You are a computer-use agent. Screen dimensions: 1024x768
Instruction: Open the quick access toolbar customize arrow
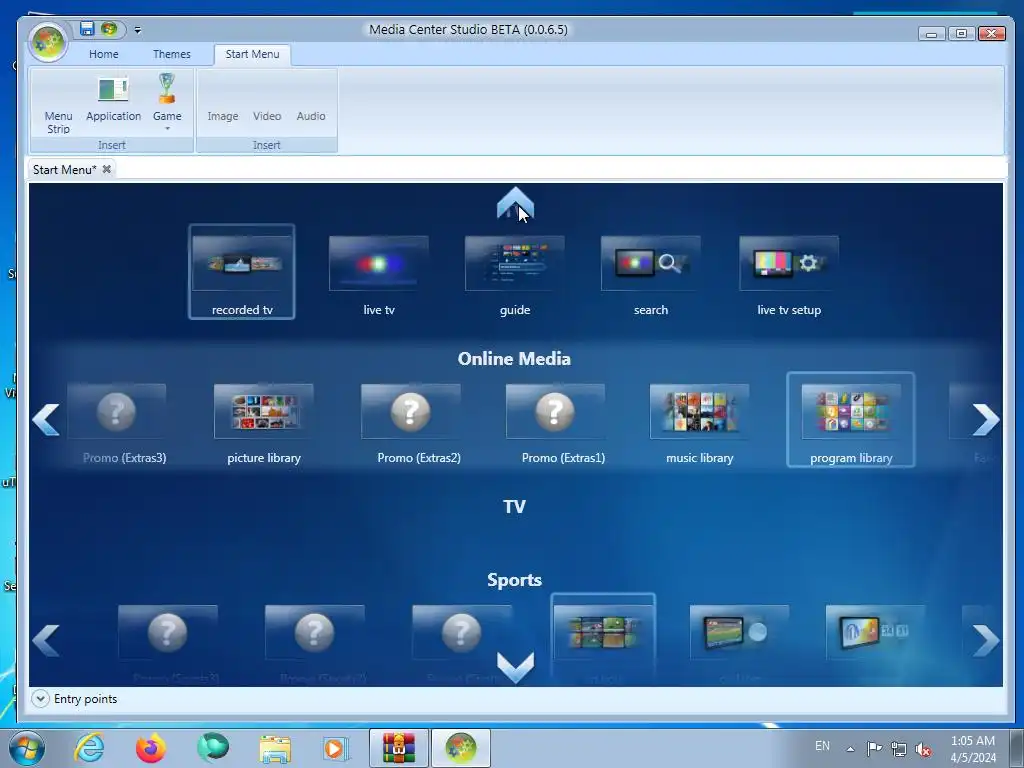click(138, 30)
